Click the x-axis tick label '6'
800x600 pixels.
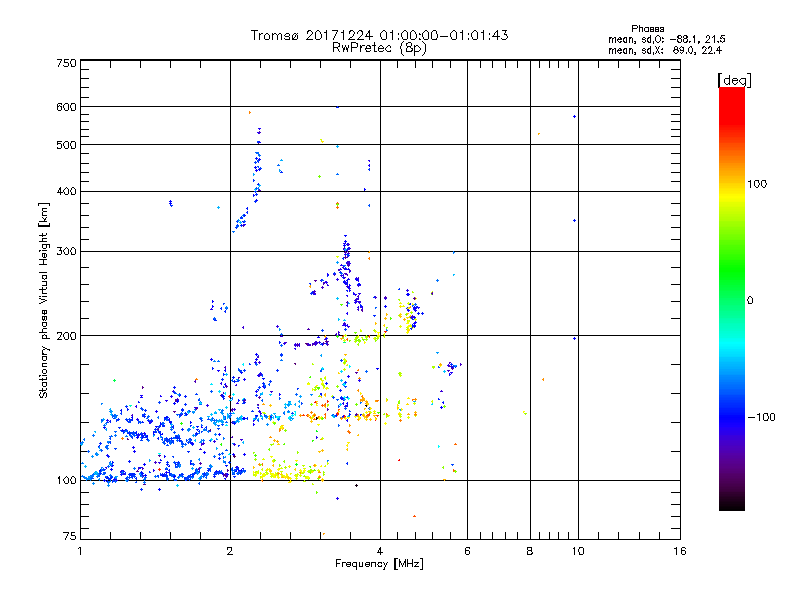[467, 551]
